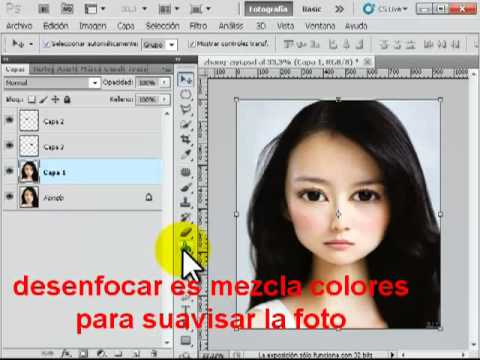Distribute left edges in options bar
This screenshot has height=360, width=480.
click(x=428, y=44)
